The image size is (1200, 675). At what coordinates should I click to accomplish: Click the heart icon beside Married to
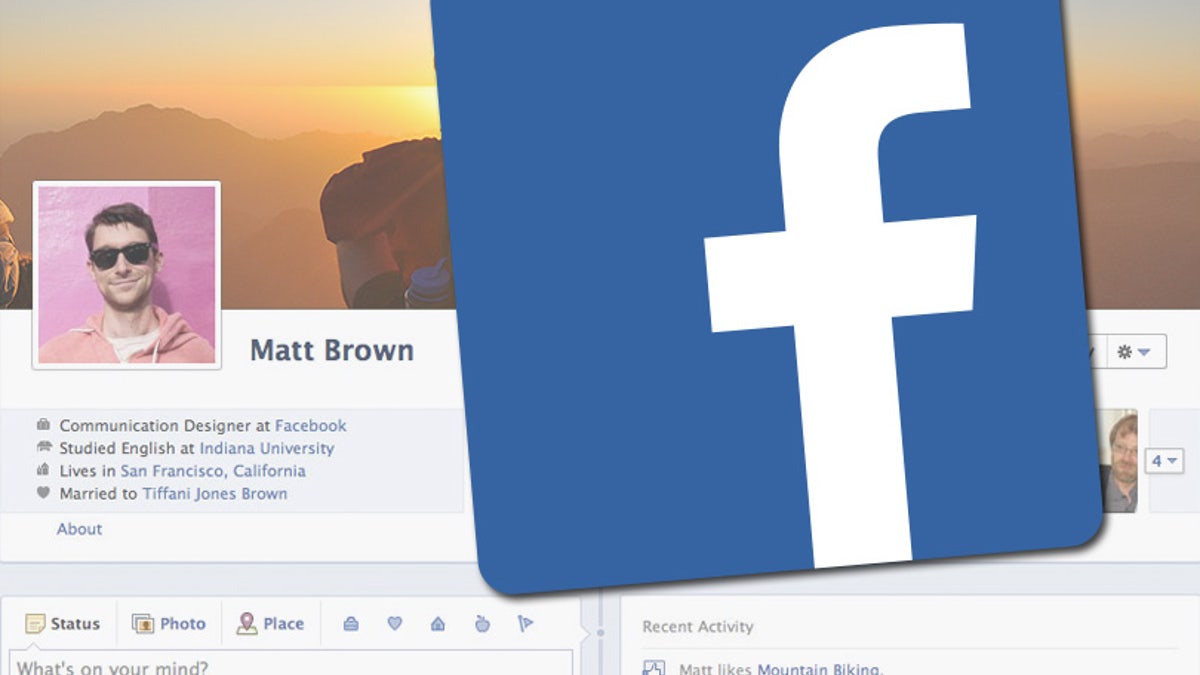coord(43,493)
